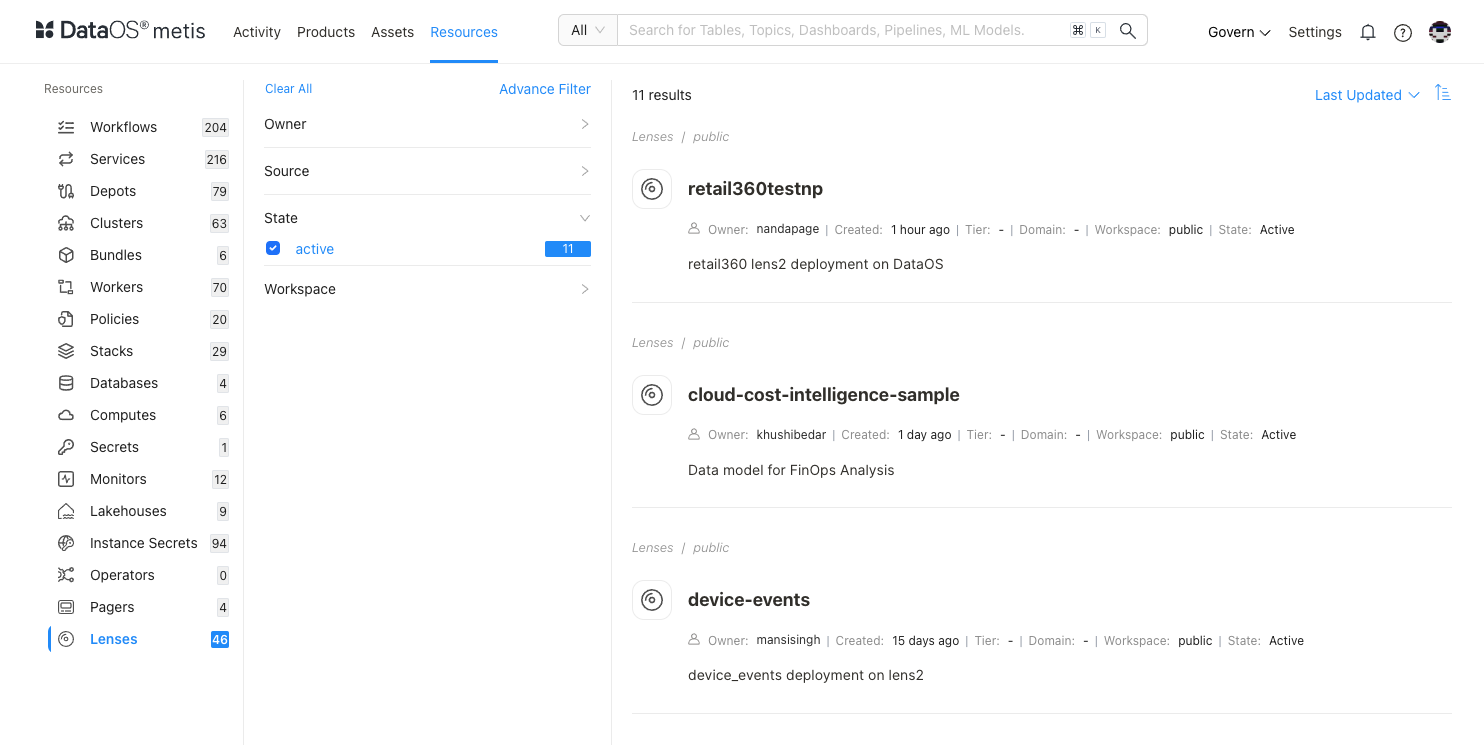Click the Lenses sidebar icon
Image resolution: width=1484 pixels, height=745 pixels.
pos(66,639)
